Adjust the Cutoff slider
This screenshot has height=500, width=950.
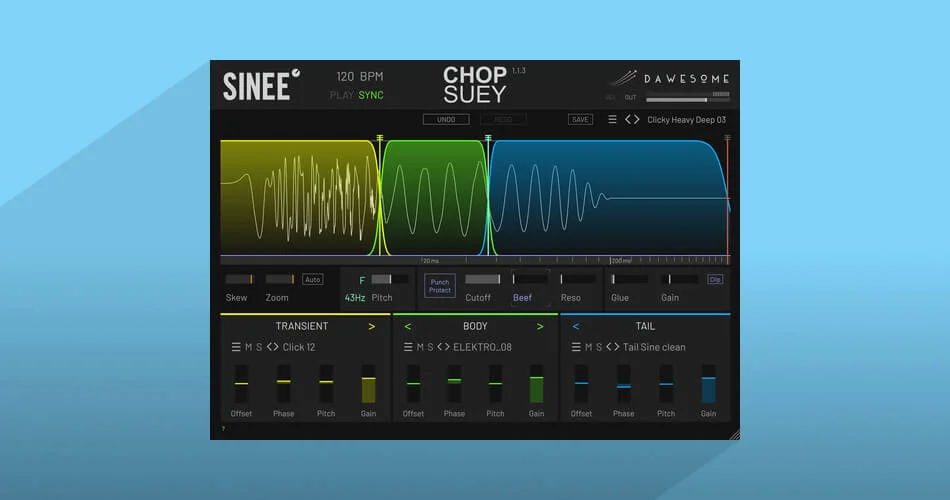point(482,279)
